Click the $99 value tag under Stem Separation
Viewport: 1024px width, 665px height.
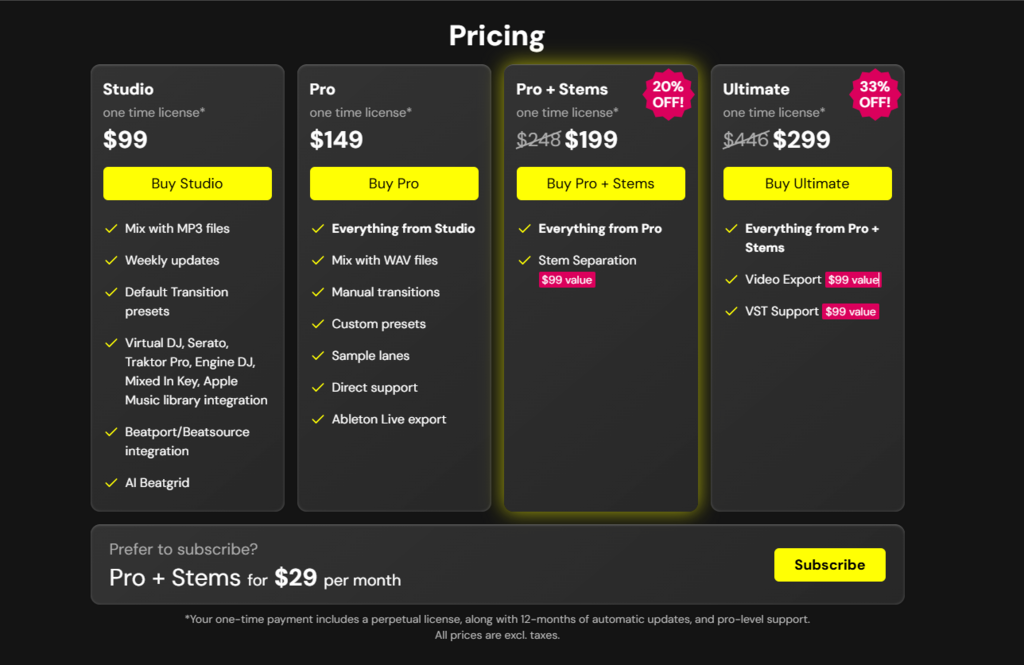pyautogui.click(x=567, y=280)
